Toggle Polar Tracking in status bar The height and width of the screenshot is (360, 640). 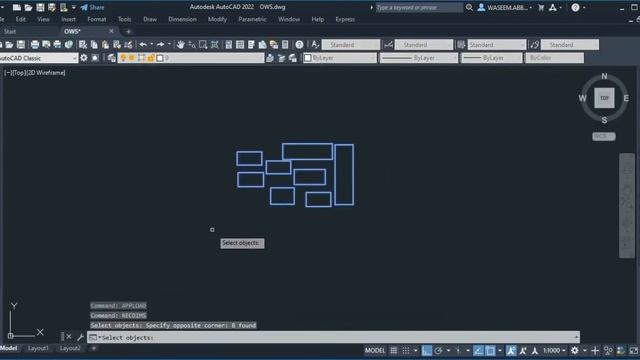438,351
